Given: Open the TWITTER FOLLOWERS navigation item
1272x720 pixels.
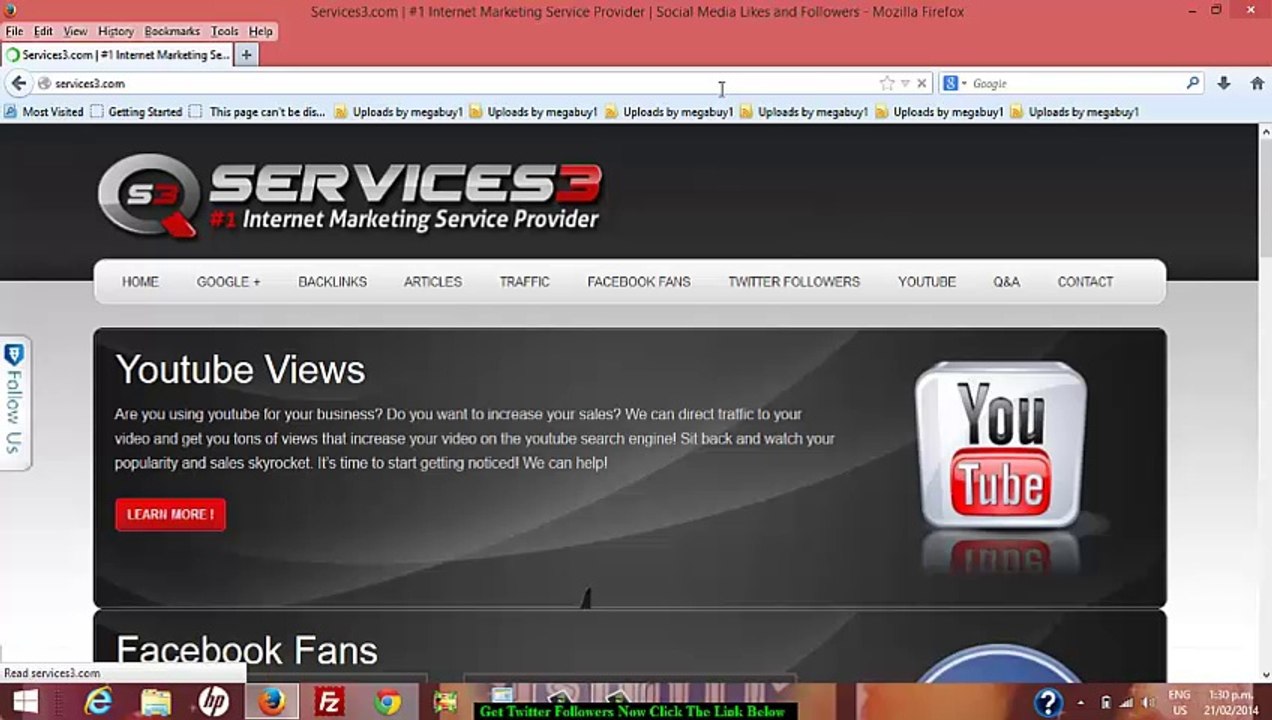Looking at the screenshot, I should [793, 282].
